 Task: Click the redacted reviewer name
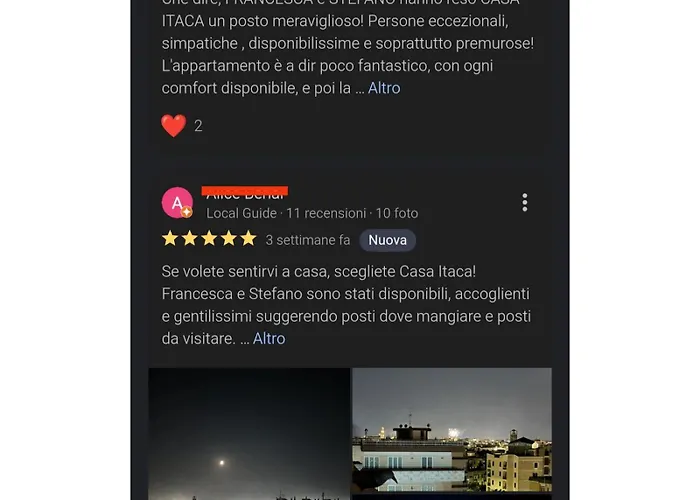pos(245,192)
